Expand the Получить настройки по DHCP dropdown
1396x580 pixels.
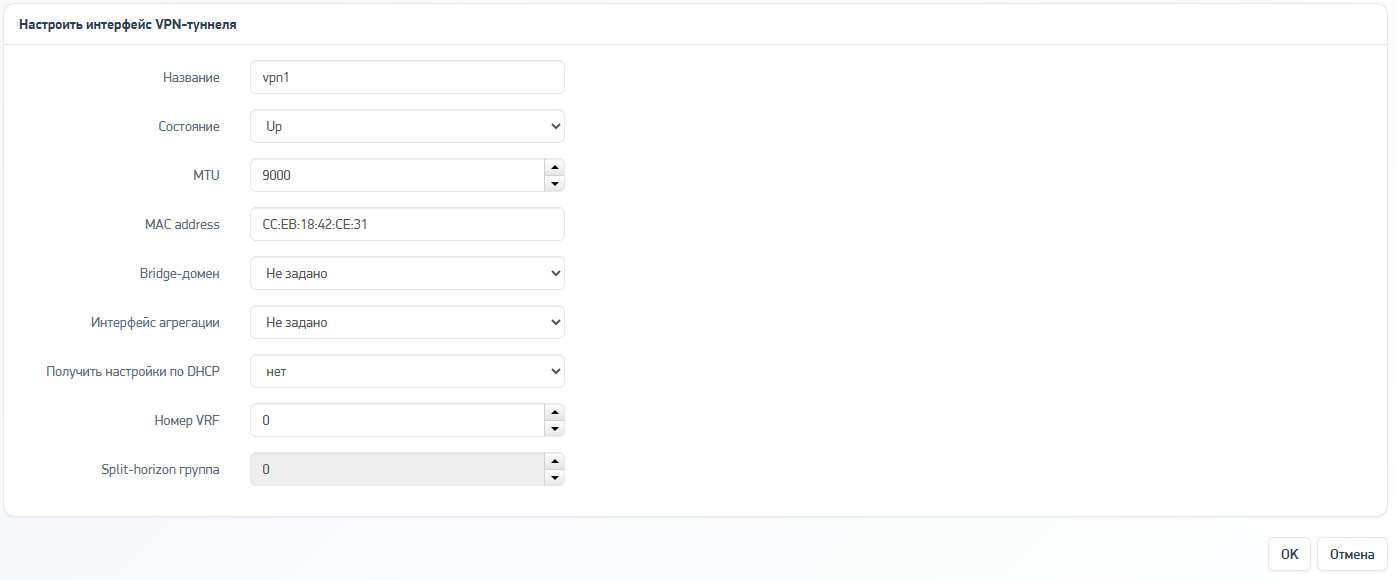(x=407, y=371)
